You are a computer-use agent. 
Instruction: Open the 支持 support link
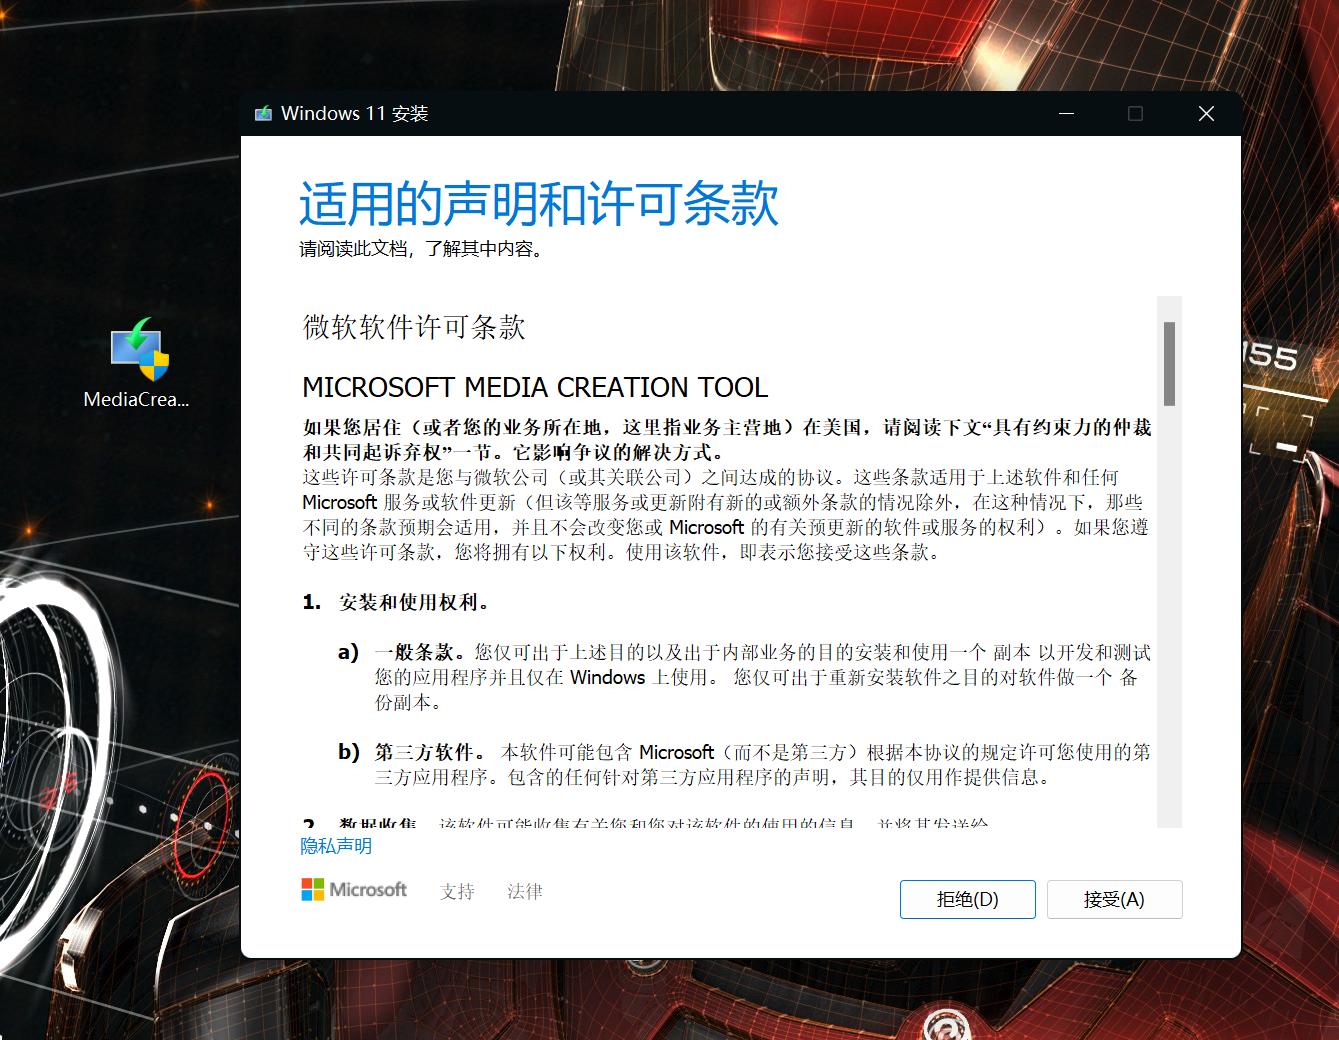coord(458,890)
